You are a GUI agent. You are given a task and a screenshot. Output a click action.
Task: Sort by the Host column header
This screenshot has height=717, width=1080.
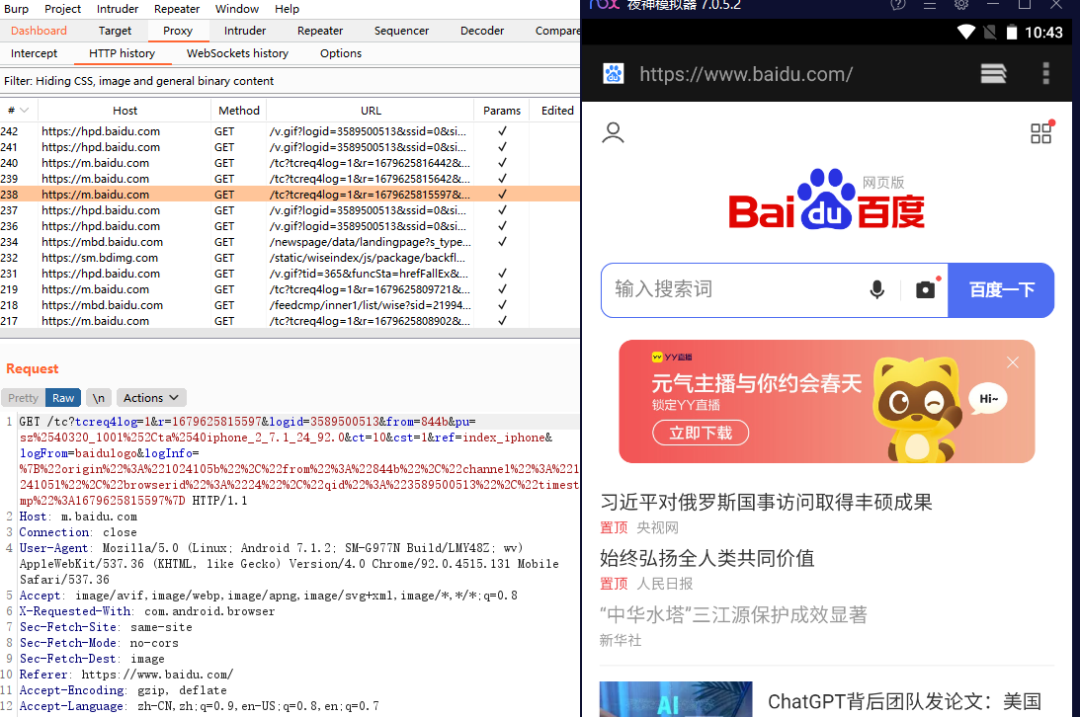125,110
